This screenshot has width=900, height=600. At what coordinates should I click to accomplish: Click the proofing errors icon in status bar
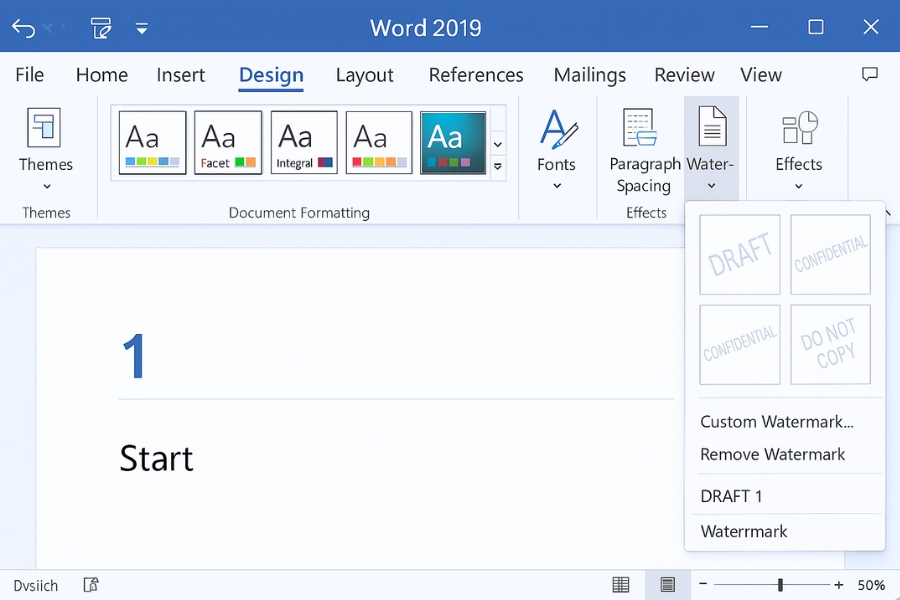[x=91, y=585]
